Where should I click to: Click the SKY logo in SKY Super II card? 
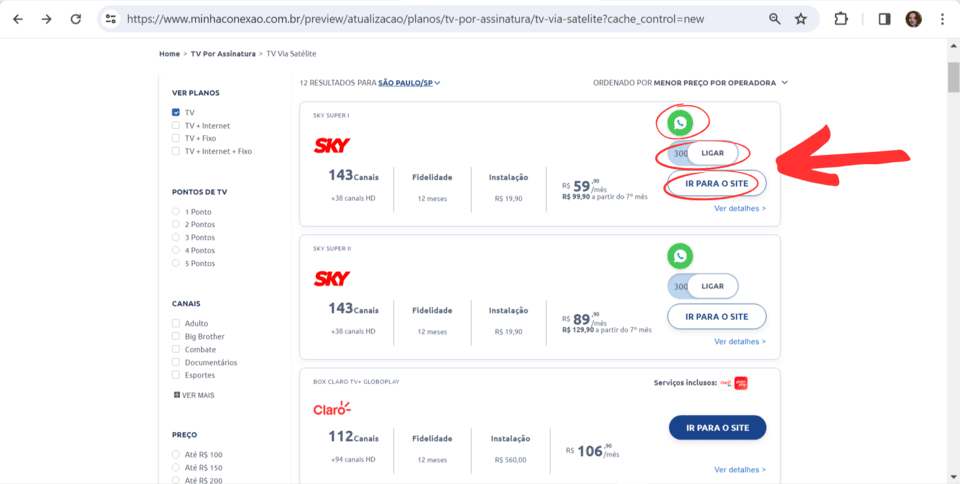point(332,279)
